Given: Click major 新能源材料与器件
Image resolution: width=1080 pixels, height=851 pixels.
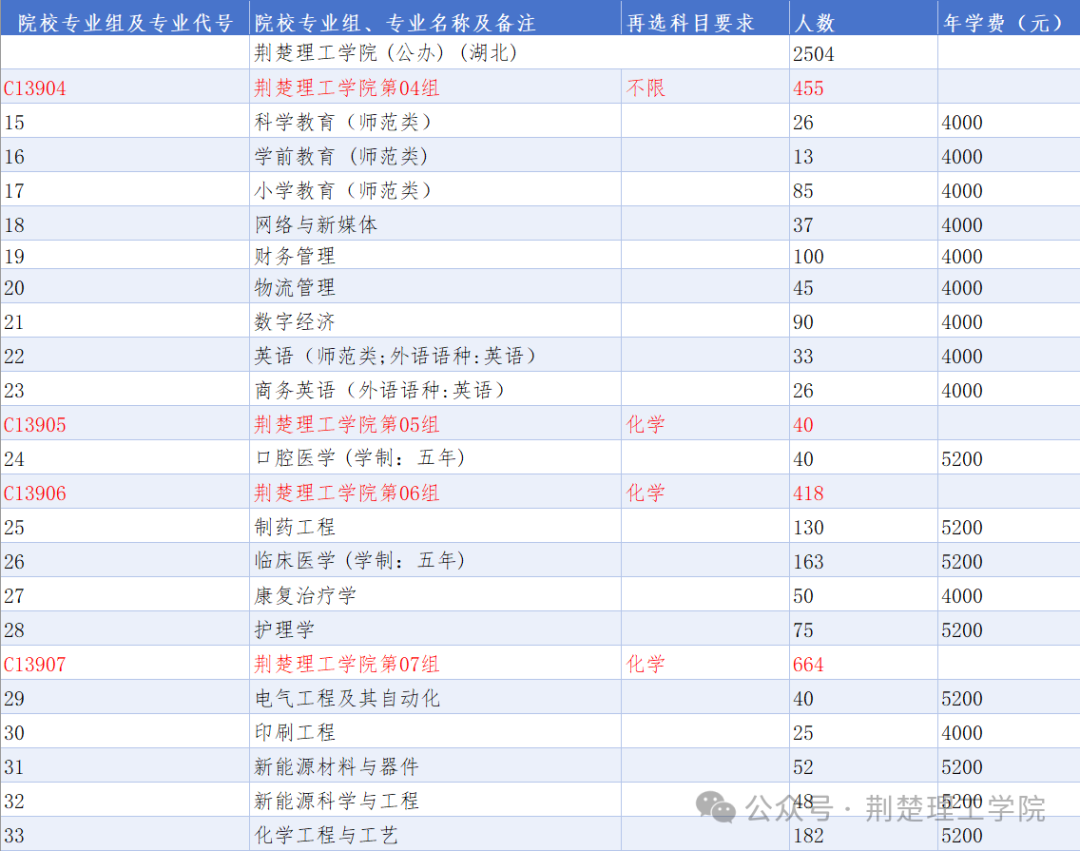Looking at the screenshot, I should click(337, 766).
